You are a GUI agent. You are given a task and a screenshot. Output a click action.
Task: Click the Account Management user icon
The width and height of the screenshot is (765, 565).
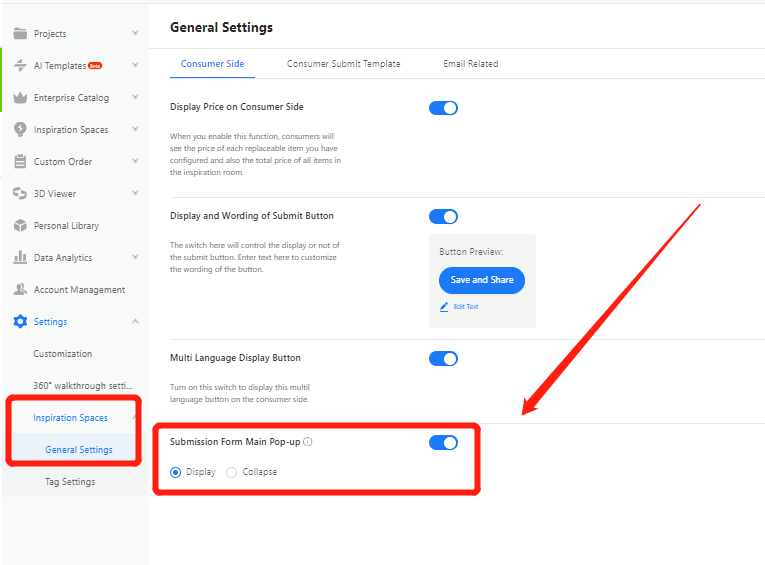click(x=20, y=289)
